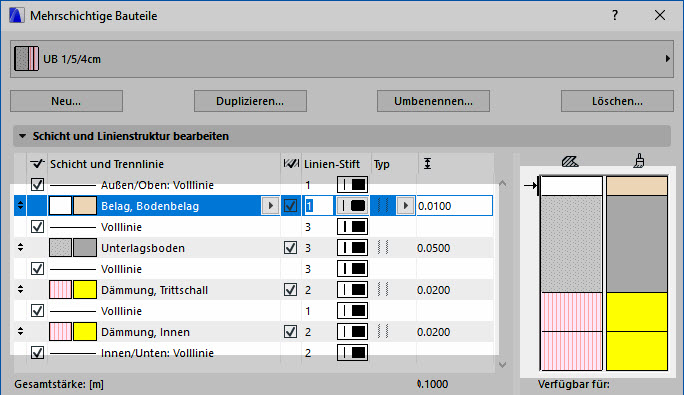This screenshot has width=684, height=395.
Task: Toggle the Volllinie checkbox below Unterlagsboden
Action: tap(38, 268)
